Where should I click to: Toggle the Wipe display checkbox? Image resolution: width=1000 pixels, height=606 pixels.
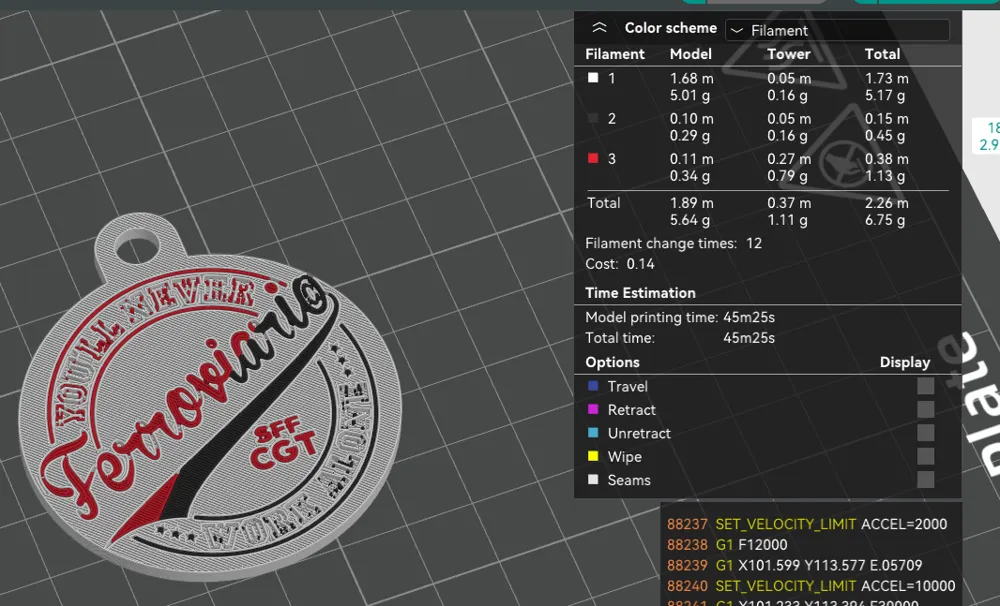925,456
